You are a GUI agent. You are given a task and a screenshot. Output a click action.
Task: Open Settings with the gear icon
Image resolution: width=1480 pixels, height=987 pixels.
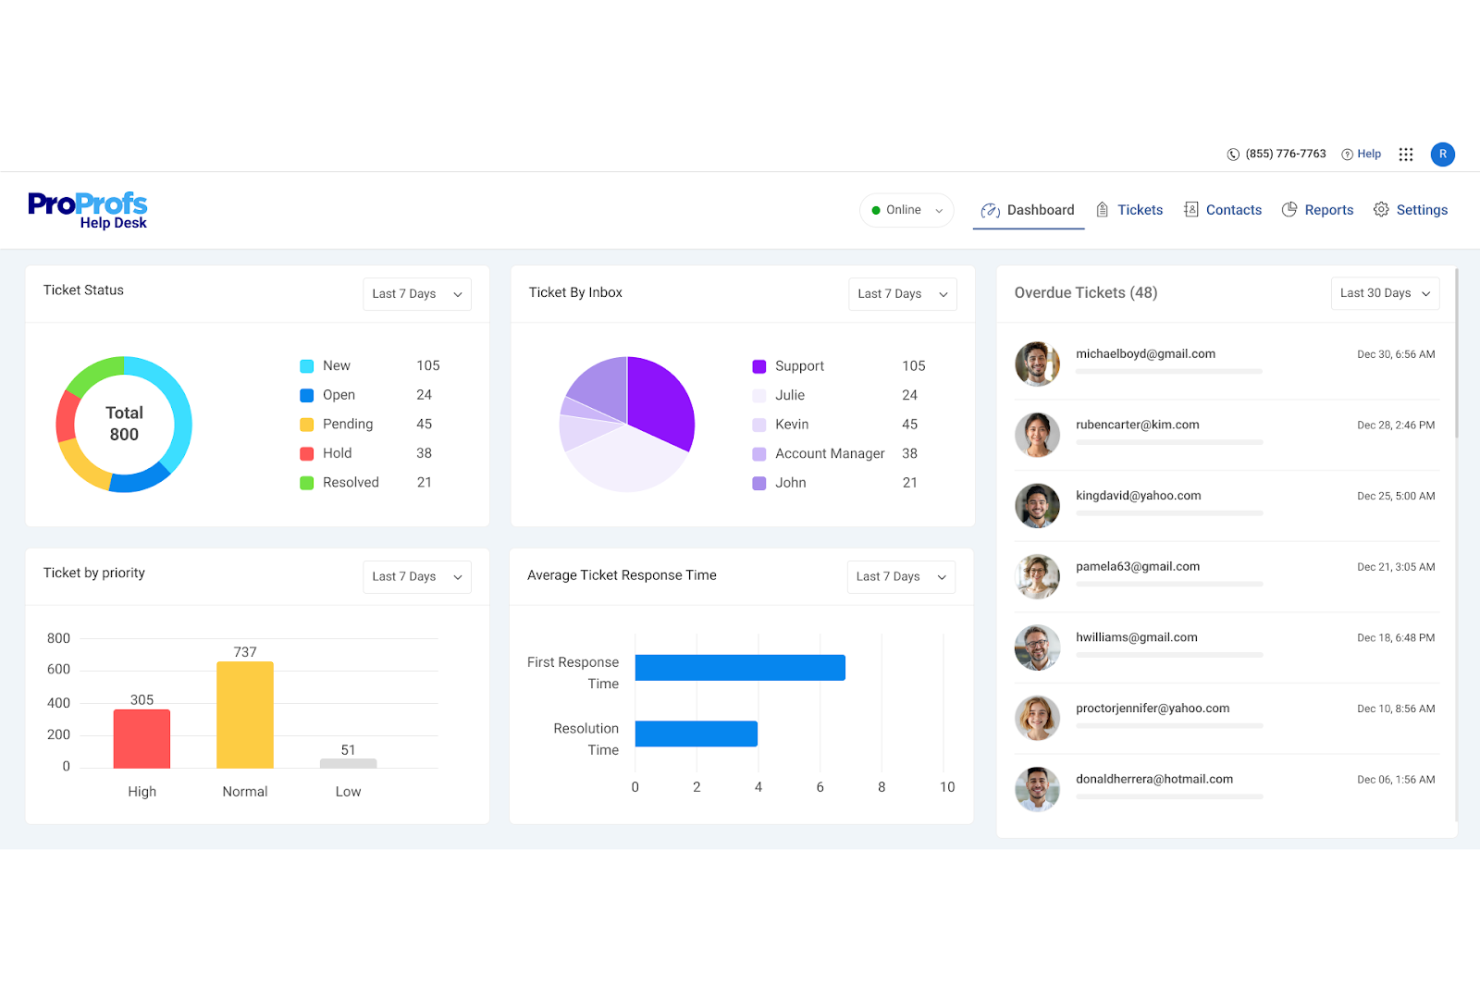(x=1382, y=209)
